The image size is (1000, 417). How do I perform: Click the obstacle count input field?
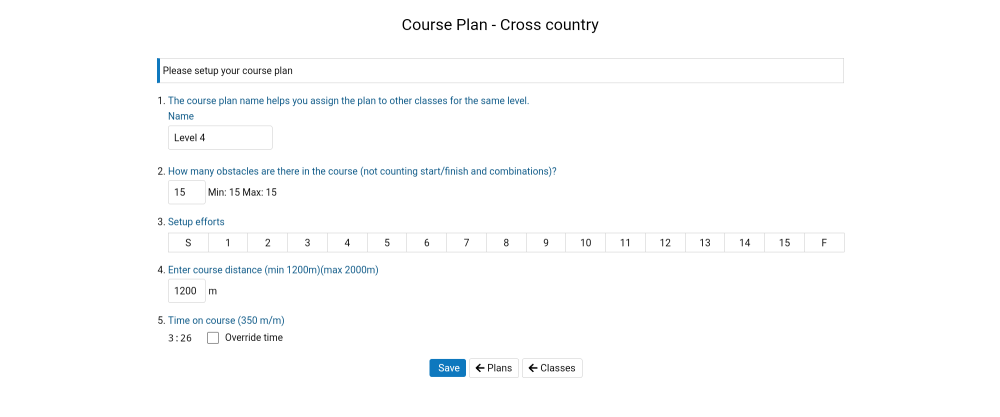tap(186, 192)
